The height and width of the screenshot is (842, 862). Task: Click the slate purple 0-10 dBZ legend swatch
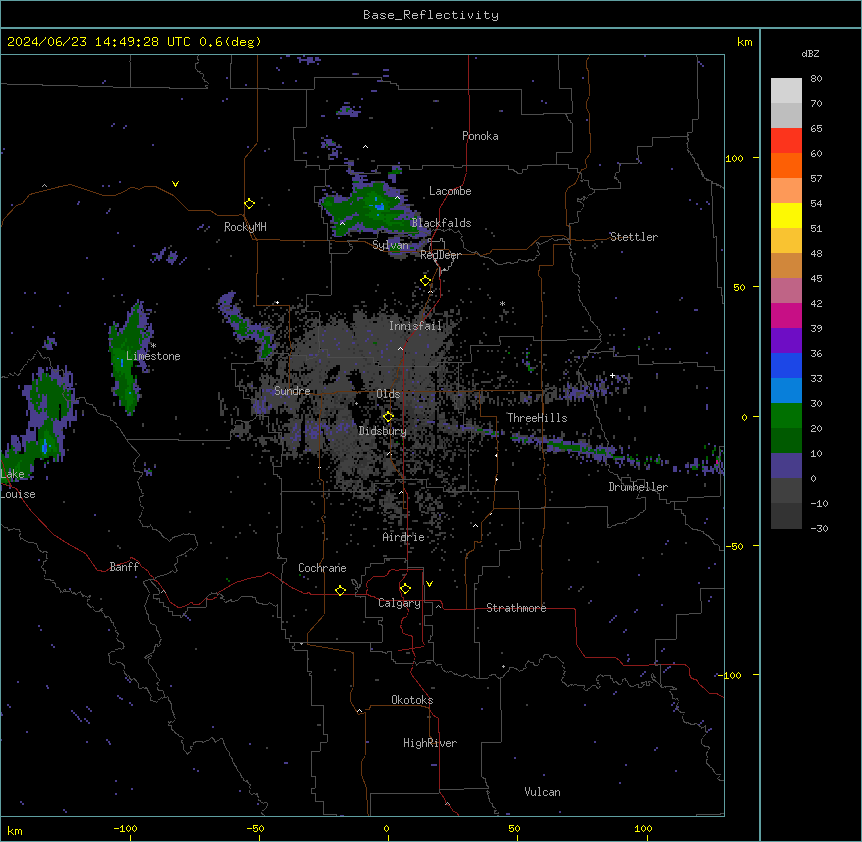click(x=786, y=466)
